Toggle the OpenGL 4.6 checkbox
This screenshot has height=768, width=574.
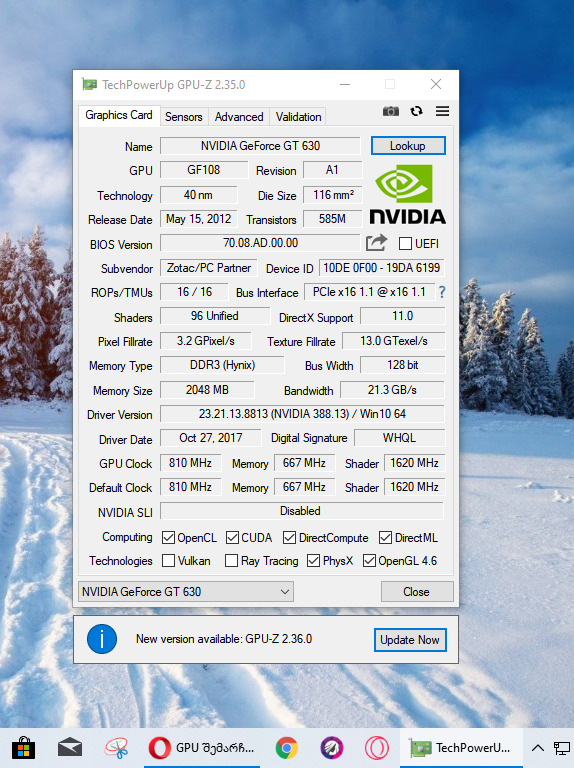pyautogui.click(x=369, y=560)
